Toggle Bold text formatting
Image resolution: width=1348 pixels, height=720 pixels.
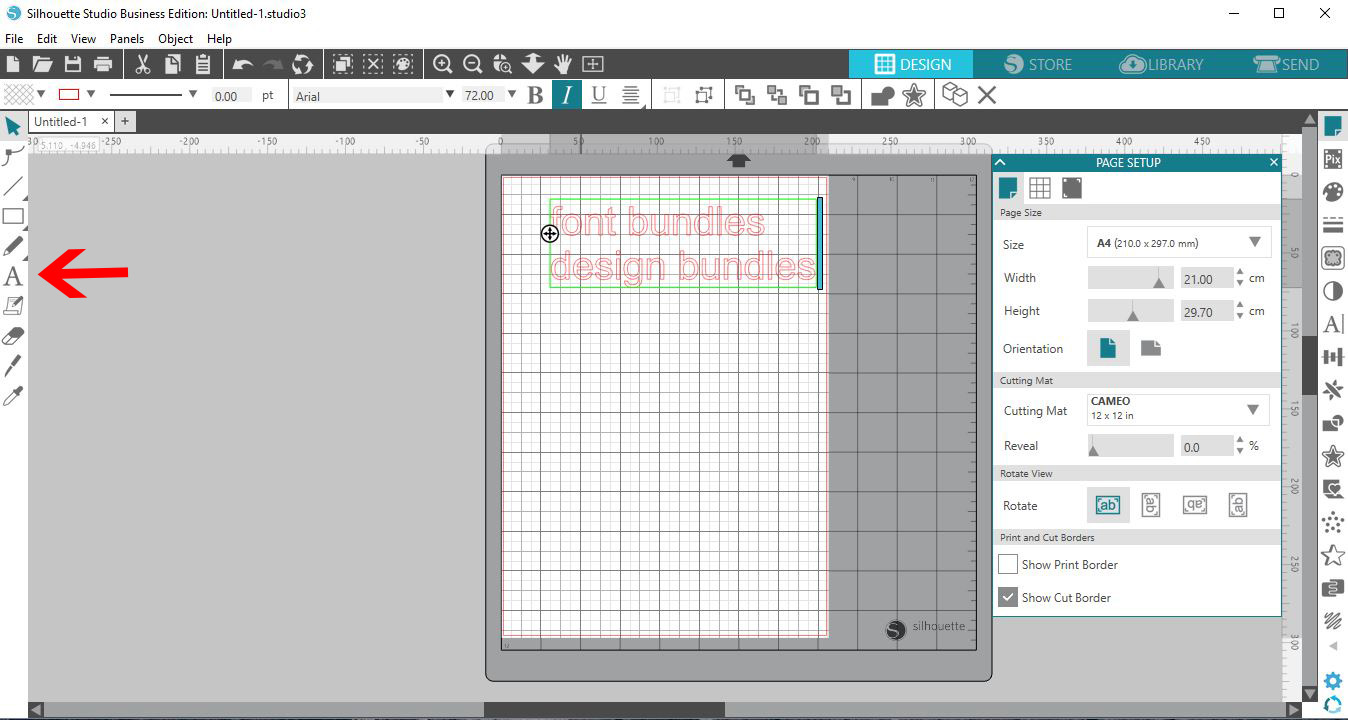pyautogui.click(x=535, y=95)
